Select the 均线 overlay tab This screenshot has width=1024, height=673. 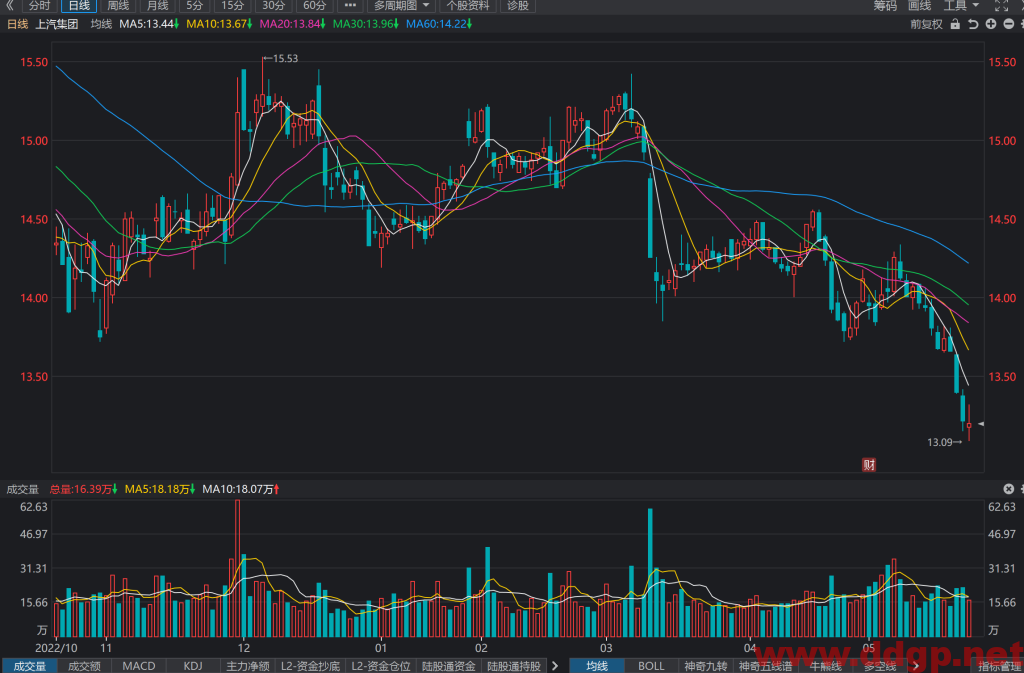pyautogui.click(x=597, y=666)
